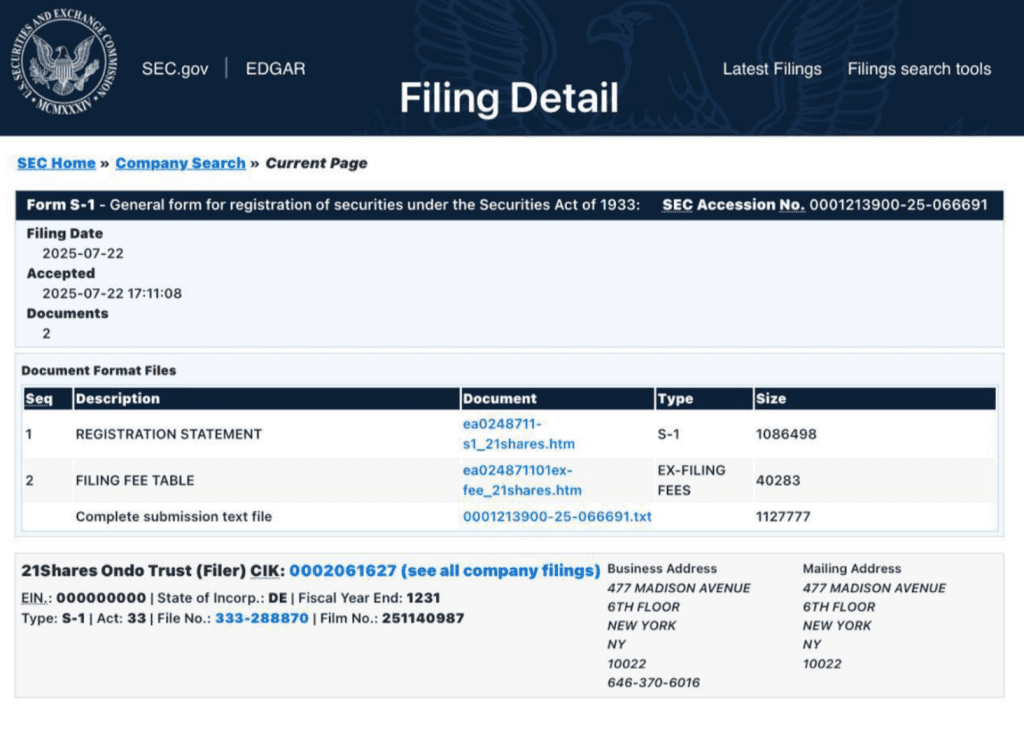Open CIK 0002061627 company filings link

(444, 571)
